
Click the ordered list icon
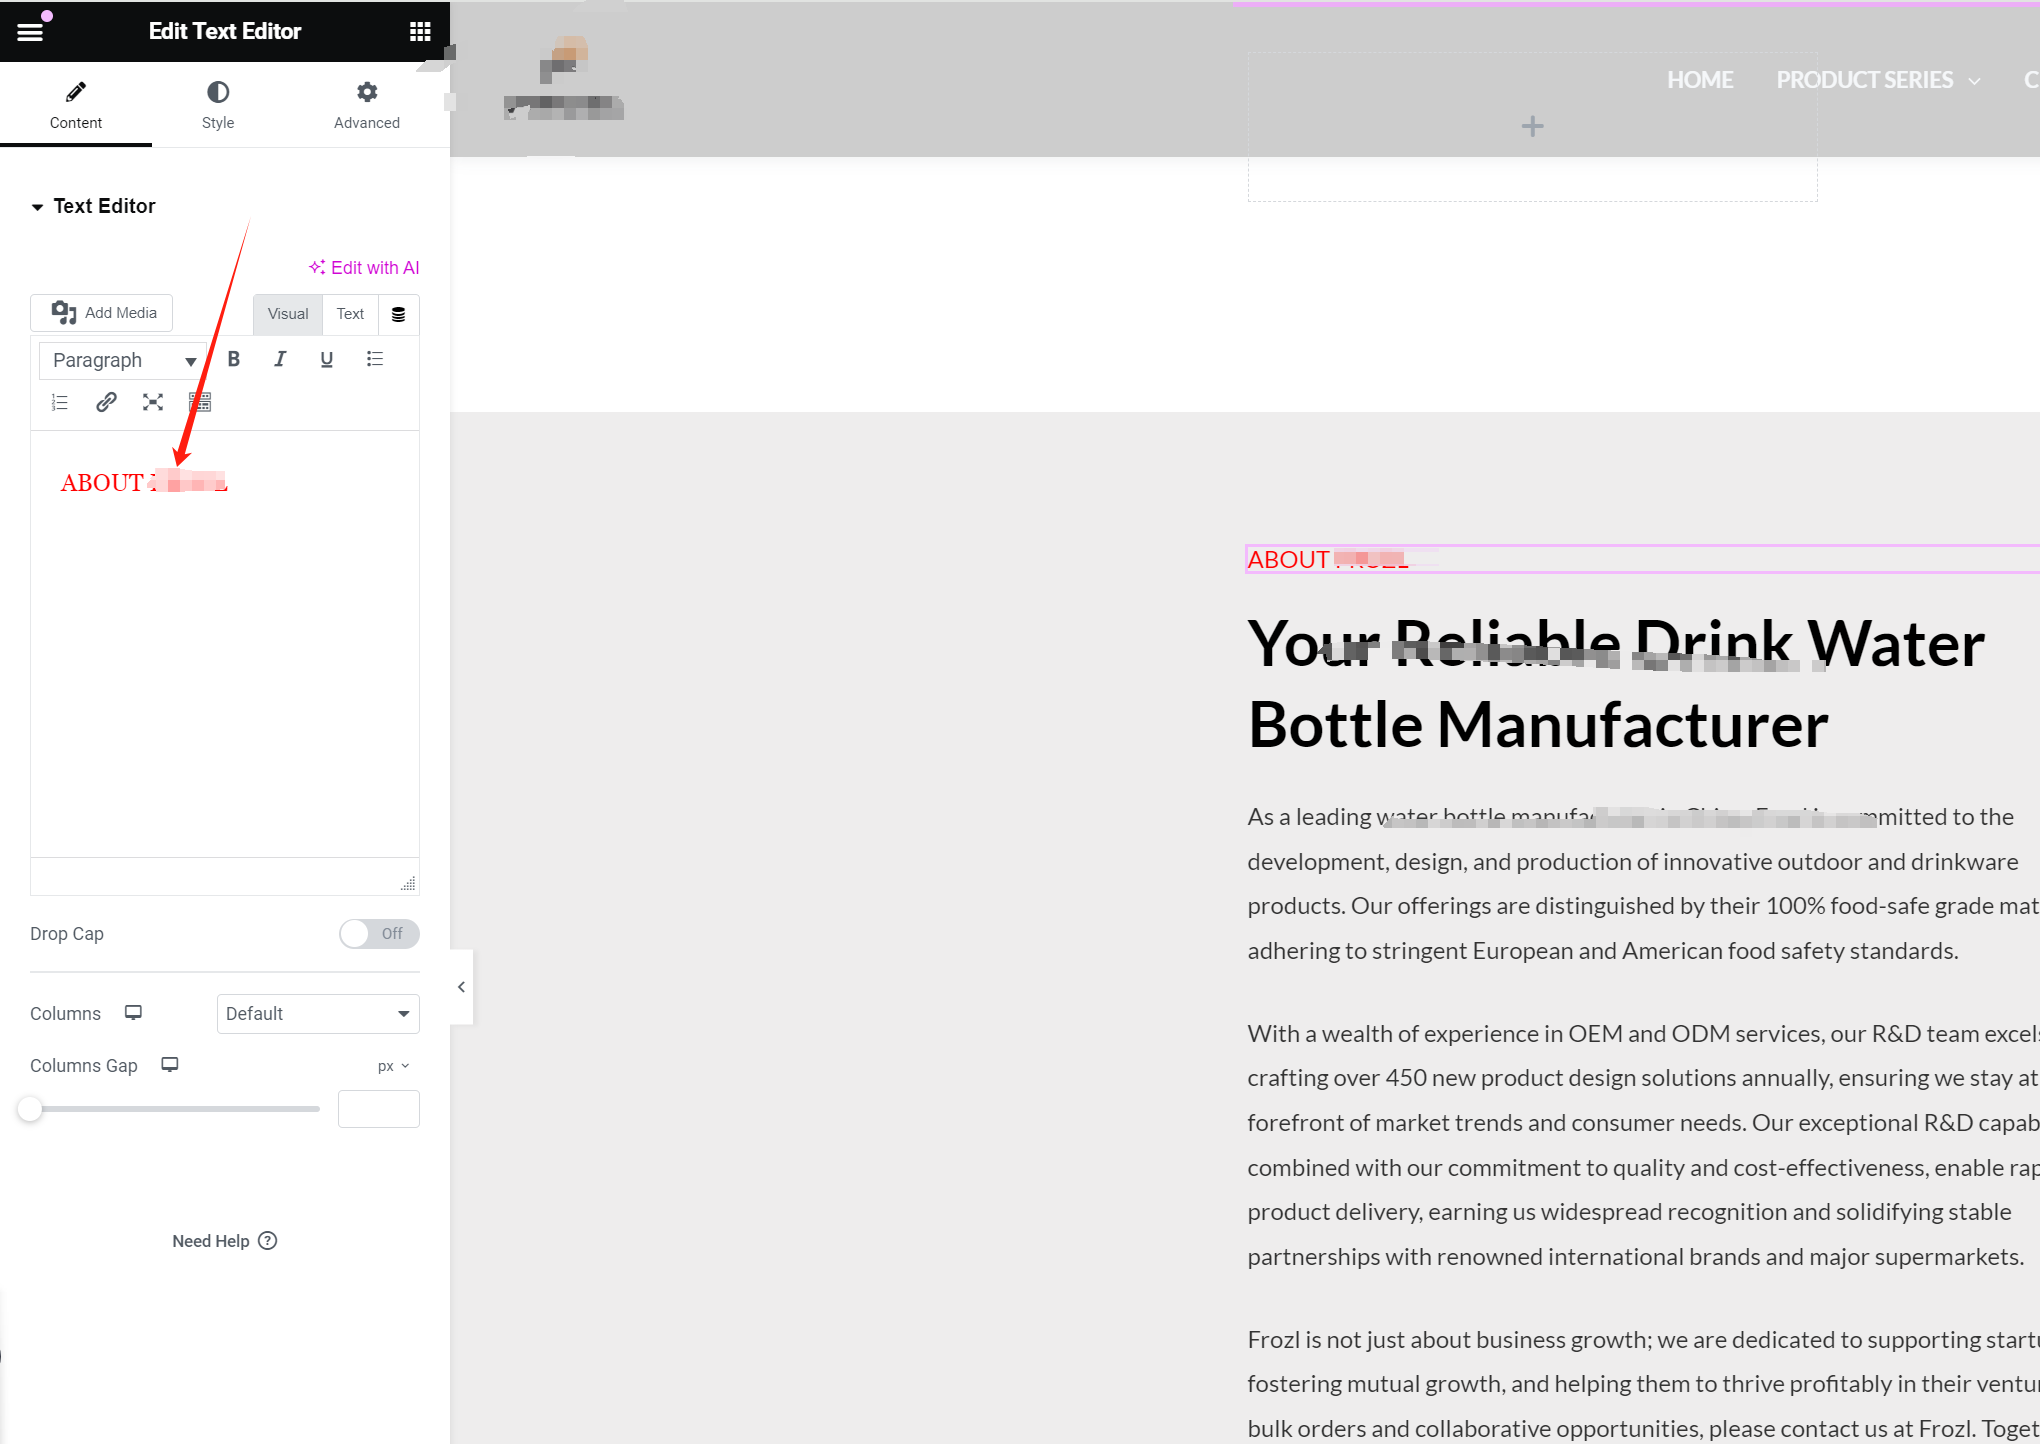tap(59, 402)
